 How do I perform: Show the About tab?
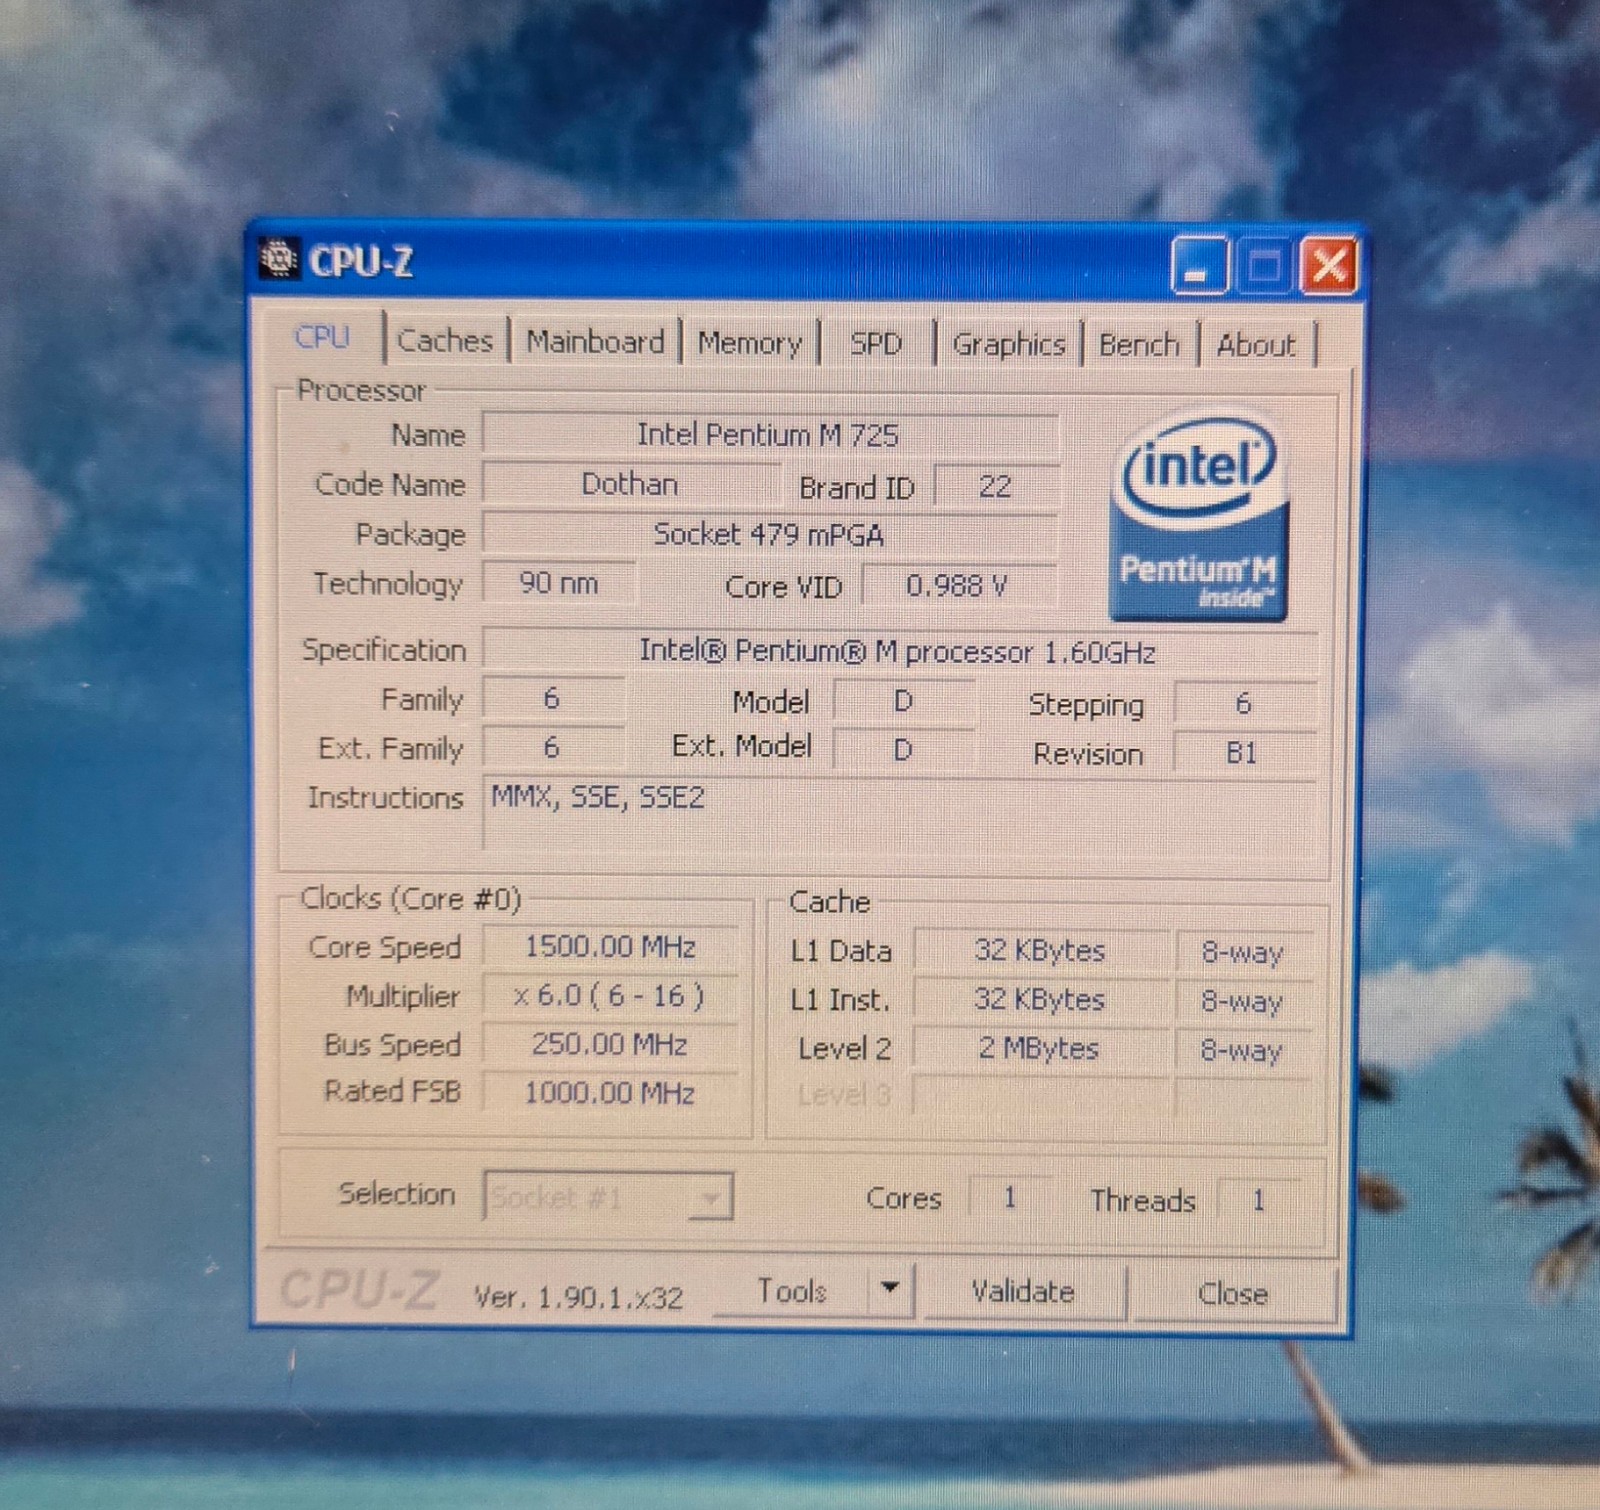point(1256,345)
